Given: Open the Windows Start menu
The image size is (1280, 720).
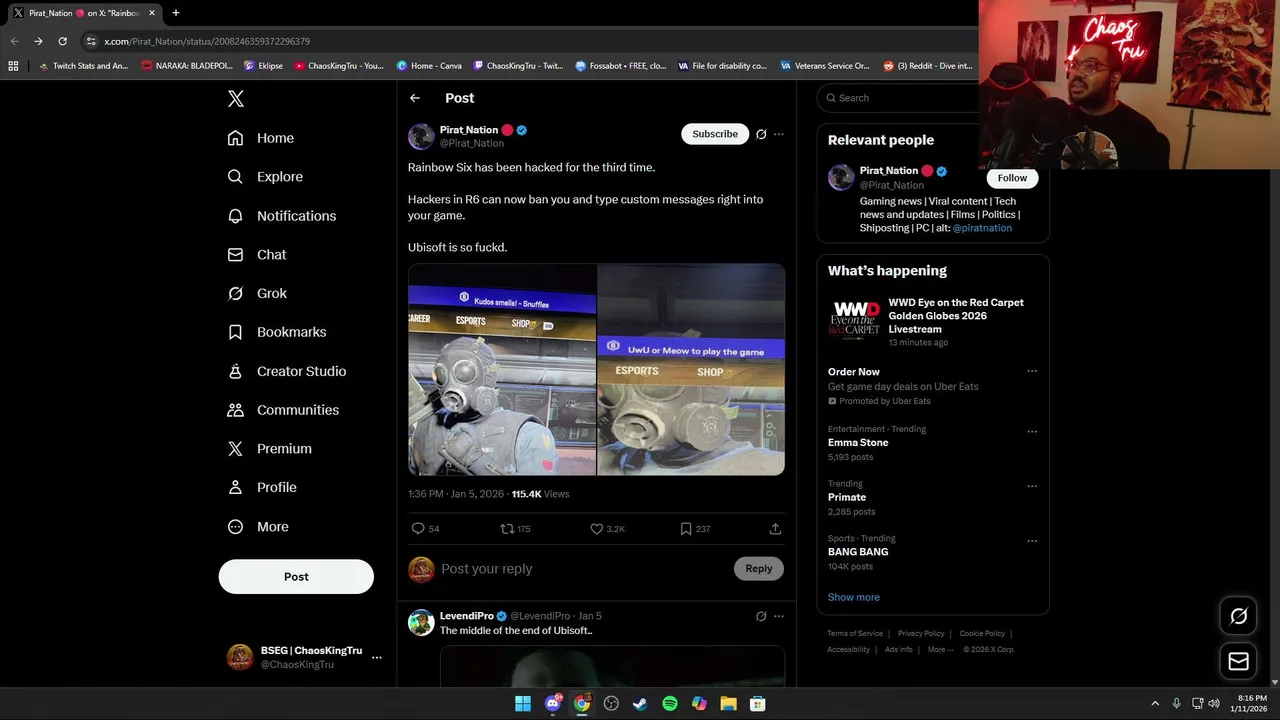Looking at the screenshot, I should point(523,704).
